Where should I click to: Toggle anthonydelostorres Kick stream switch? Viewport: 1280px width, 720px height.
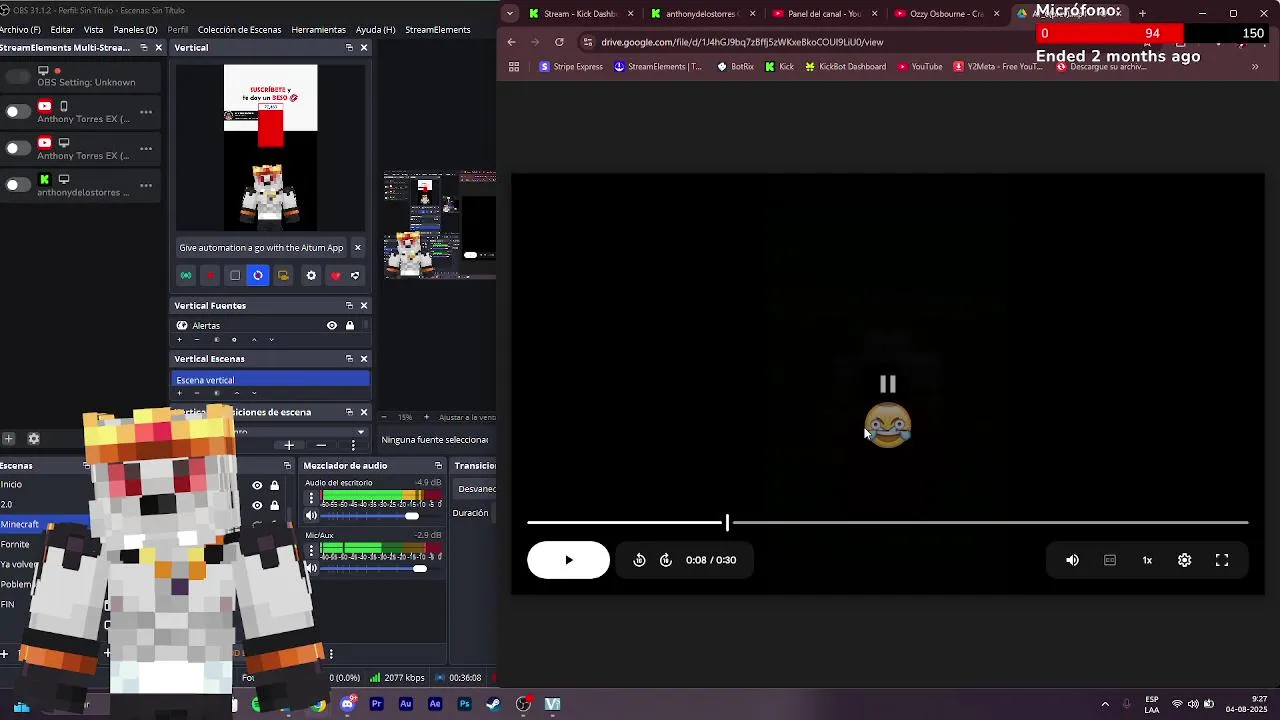pos(18,185)
